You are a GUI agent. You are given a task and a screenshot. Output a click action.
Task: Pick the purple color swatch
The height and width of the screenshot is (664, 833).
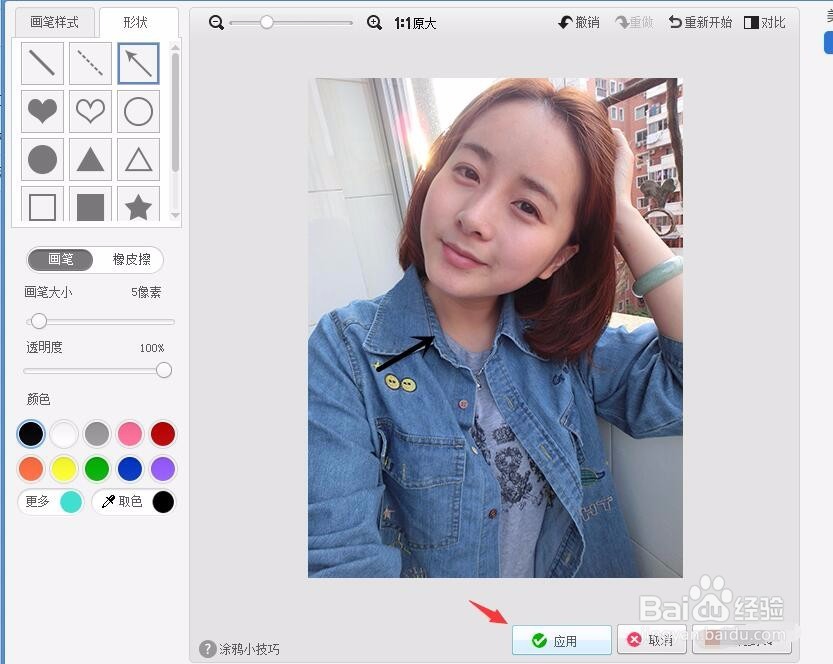coord(163,469)
